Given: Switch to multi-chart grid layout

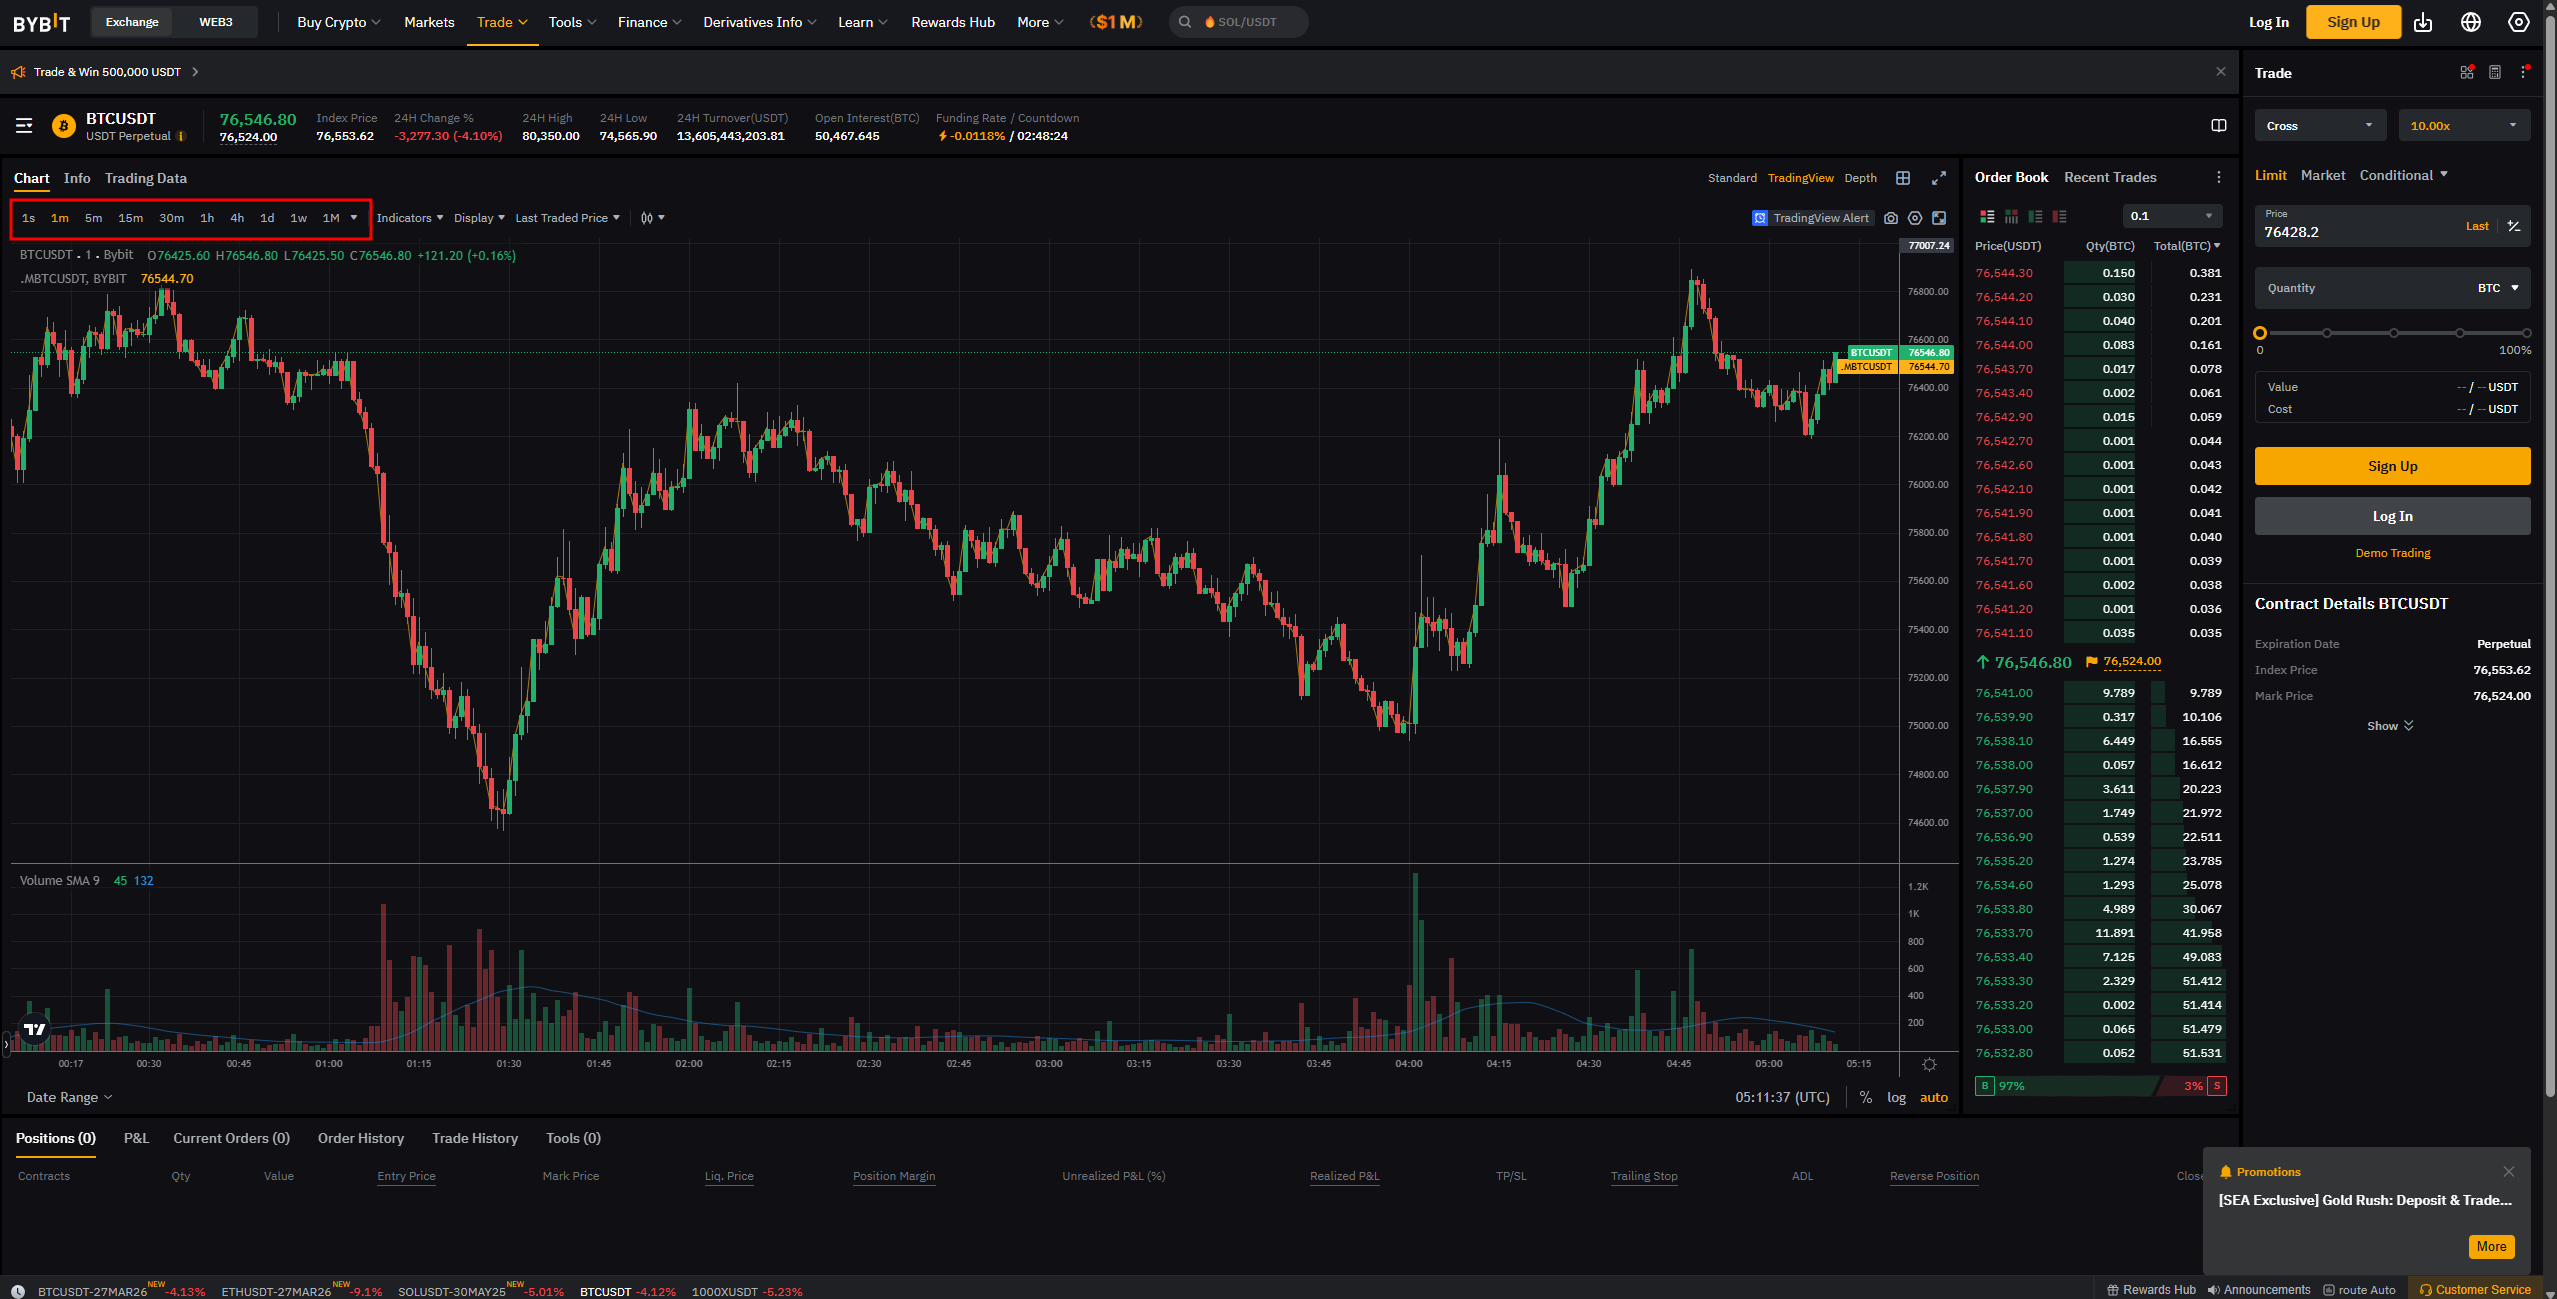Looking at the screenshot, I should [x=1902, y=178].
